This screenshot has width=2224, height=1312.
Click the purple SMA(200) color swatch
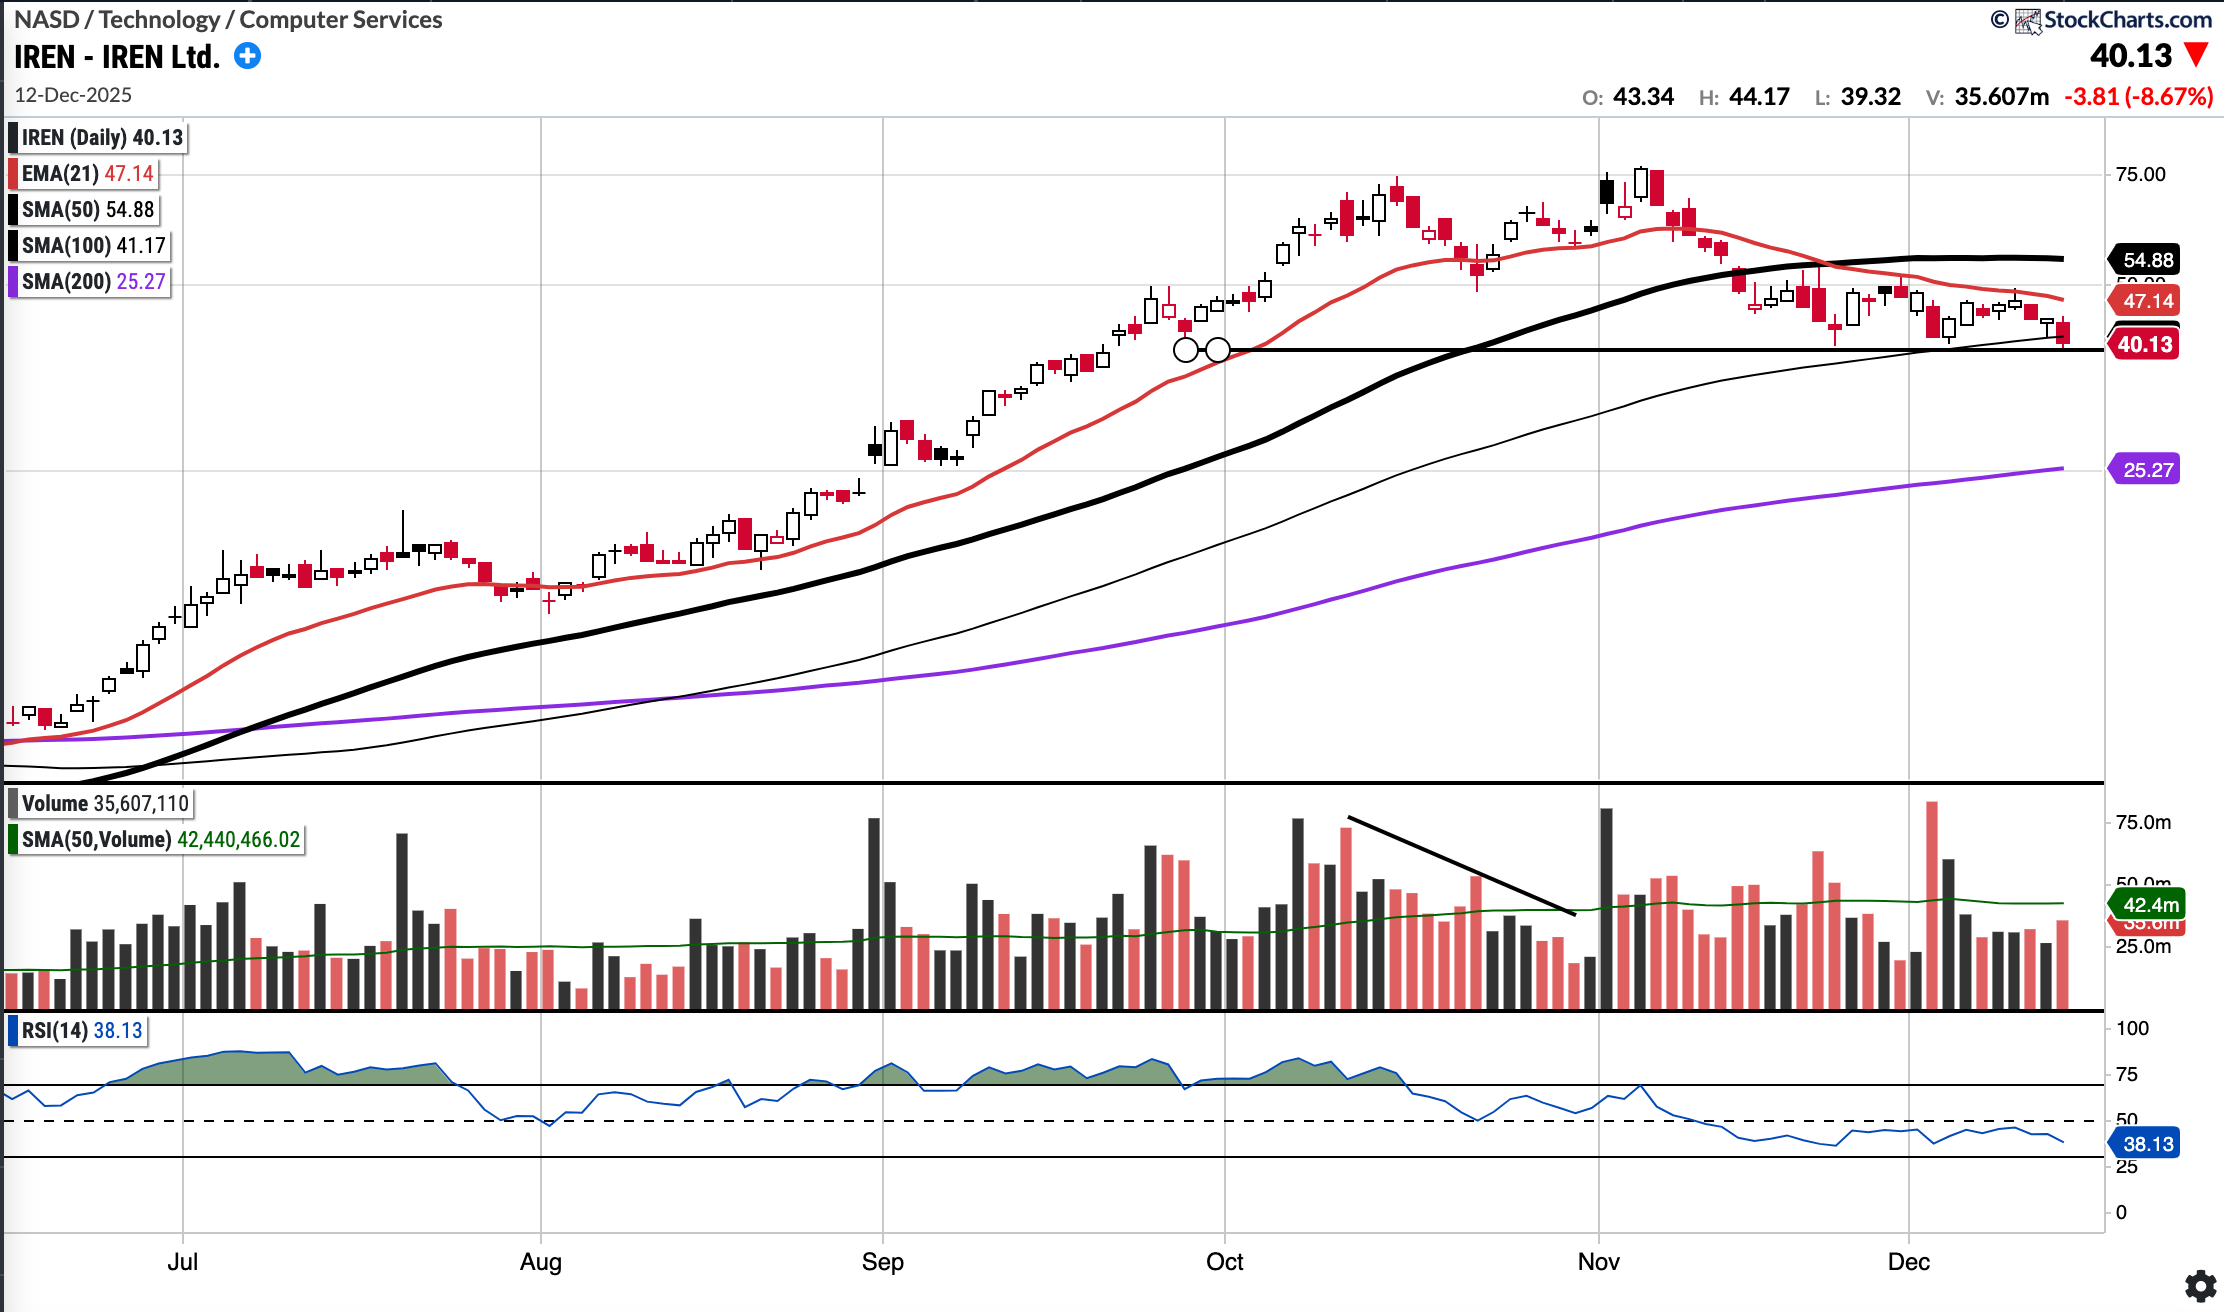[x=13, y=282]
